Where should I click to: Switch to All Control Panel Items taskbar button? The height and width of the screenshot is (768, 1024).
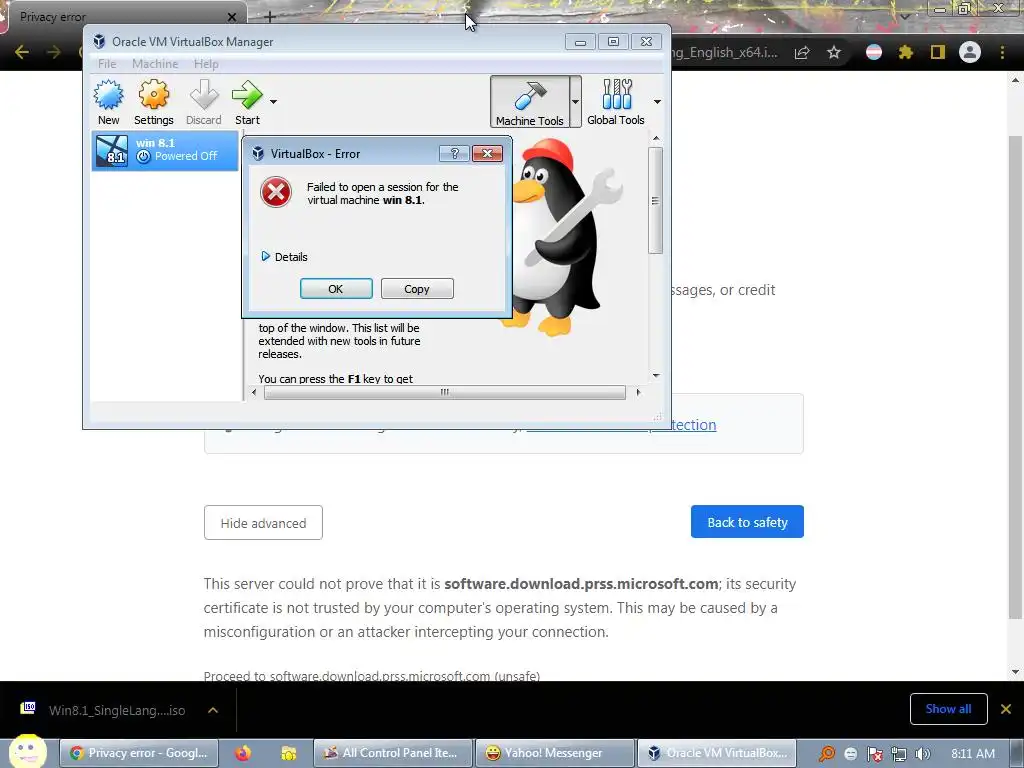(x=391, y=753)
